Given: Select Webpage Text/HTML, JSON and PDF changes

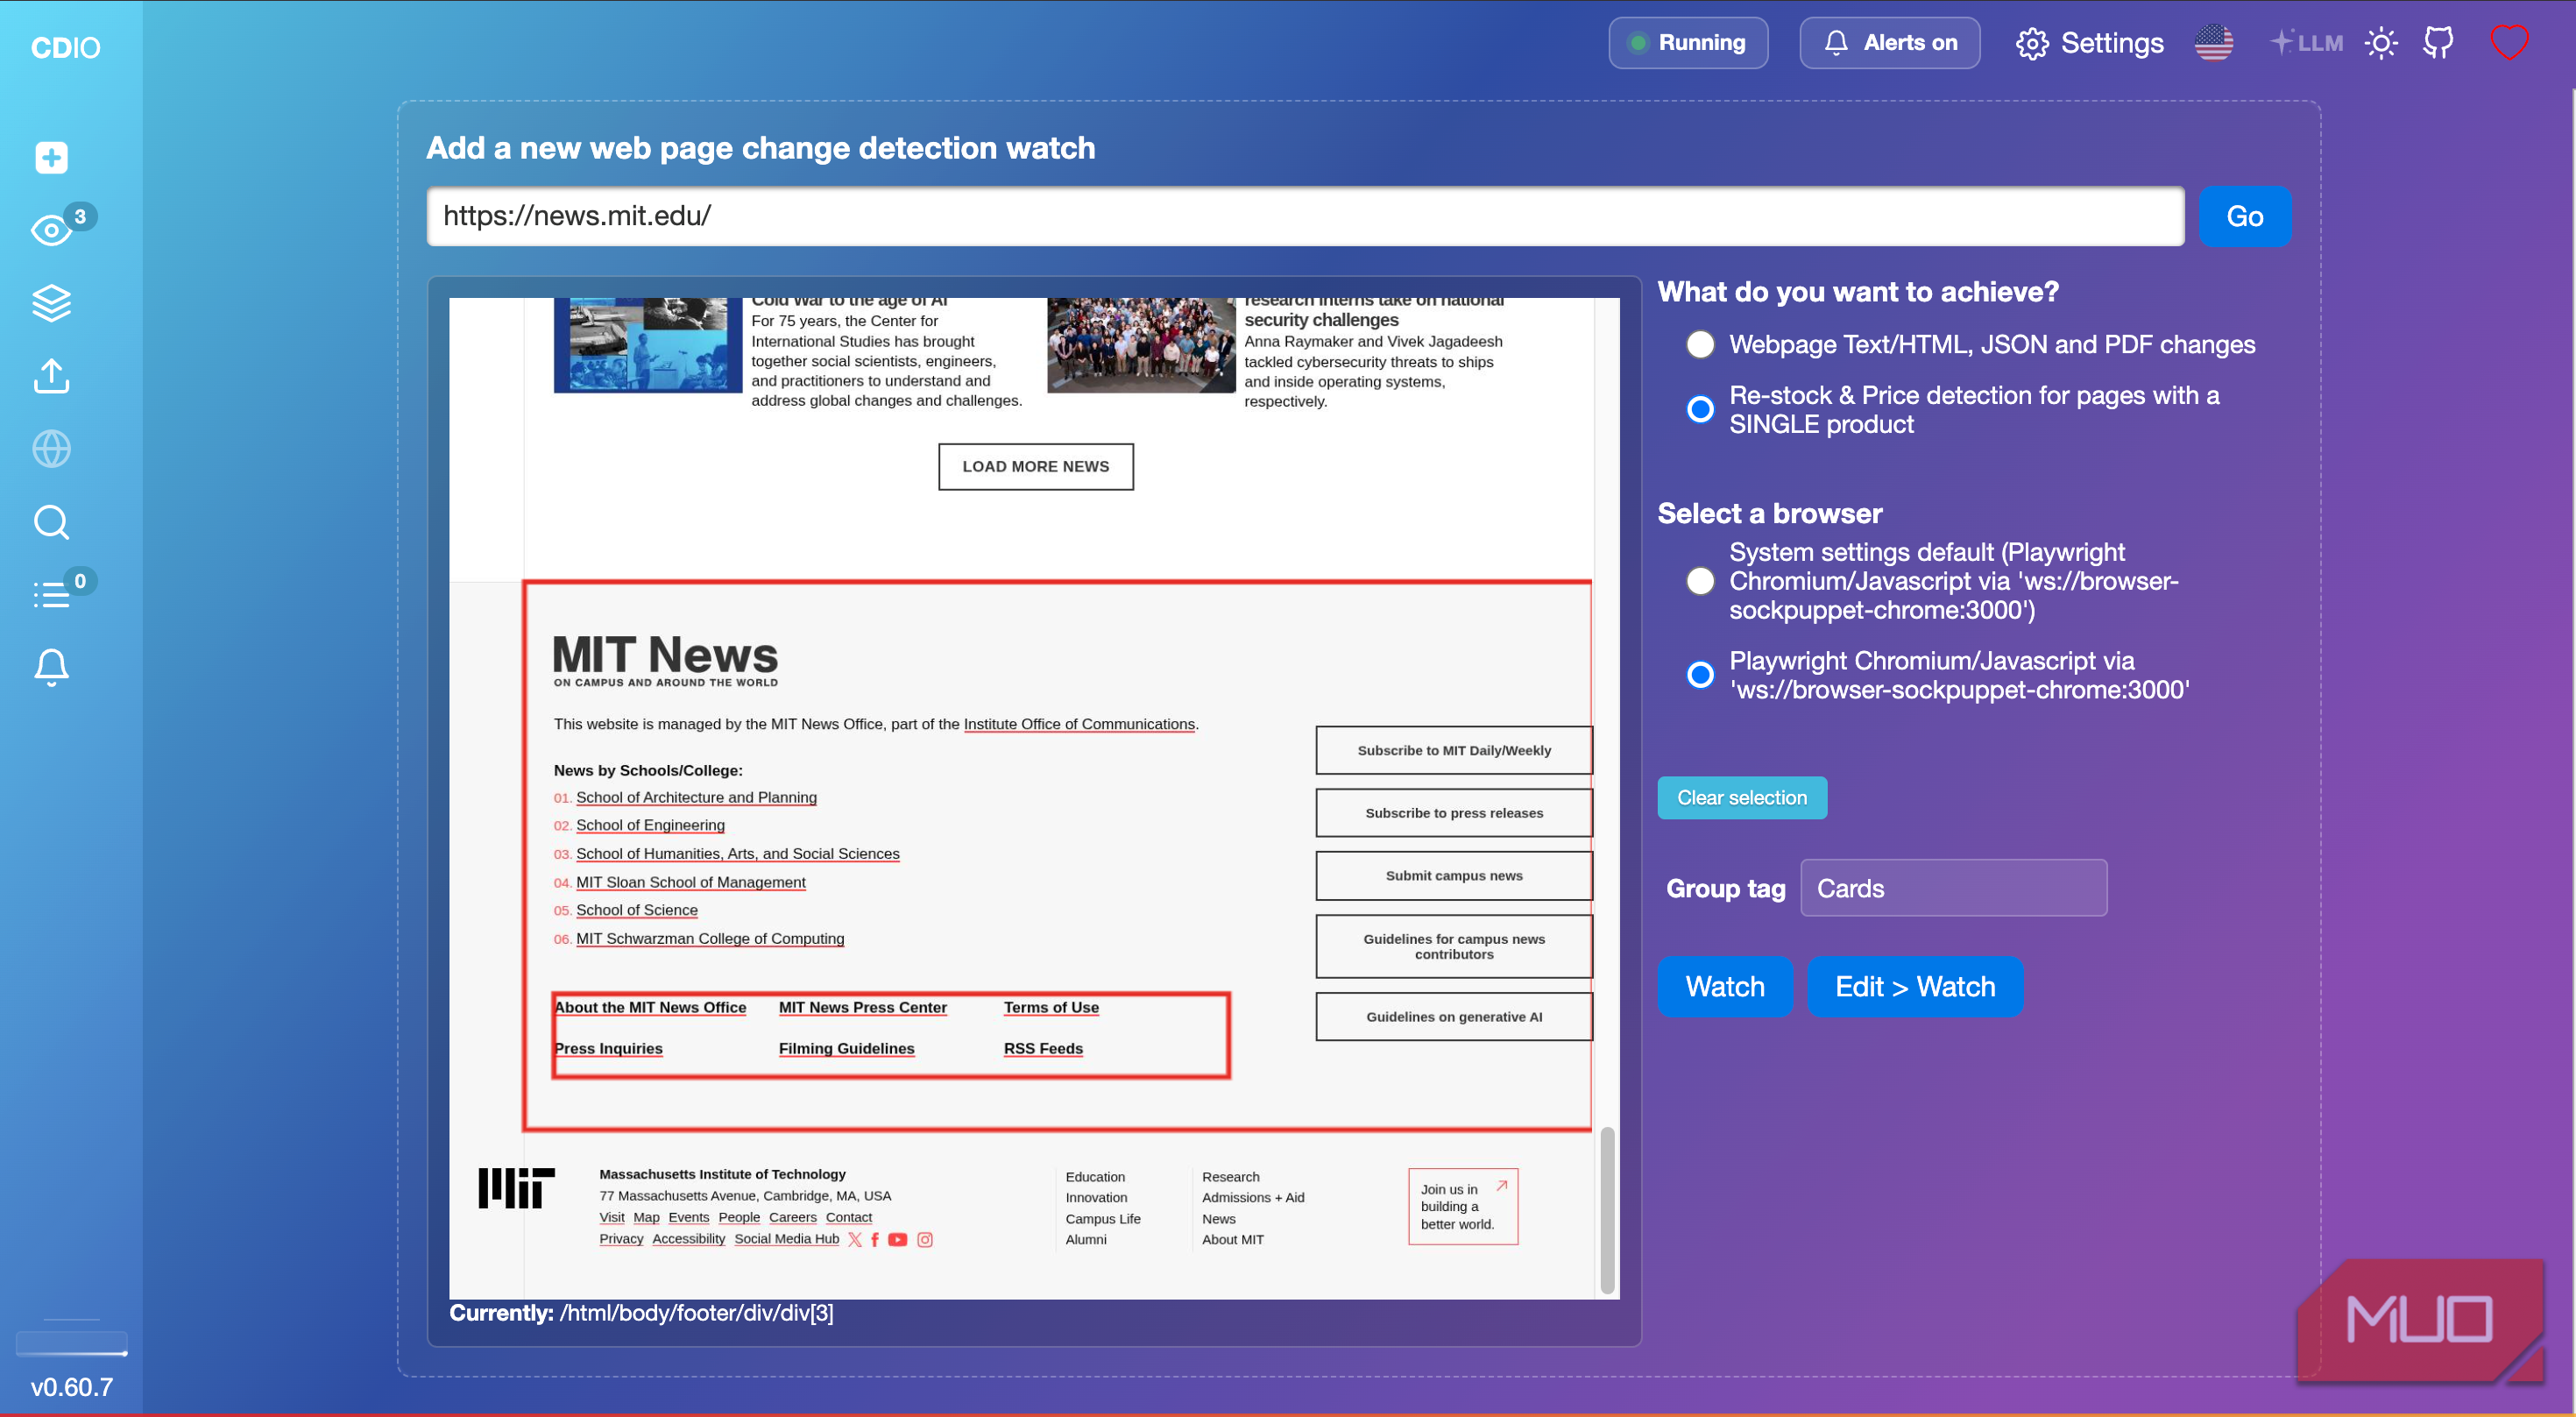Looking at the screenshot, I should (1700, 345).
